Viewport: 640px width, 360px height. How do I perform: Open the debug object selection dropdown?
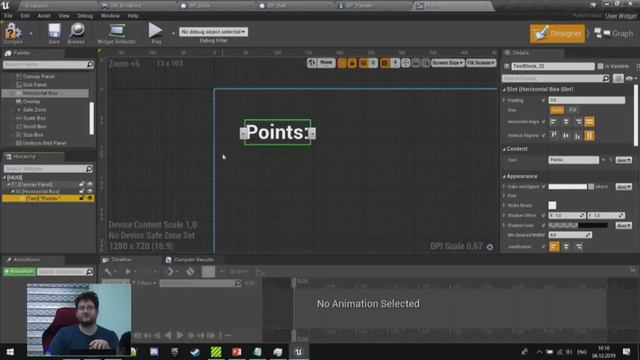click(x=213, y=31)
